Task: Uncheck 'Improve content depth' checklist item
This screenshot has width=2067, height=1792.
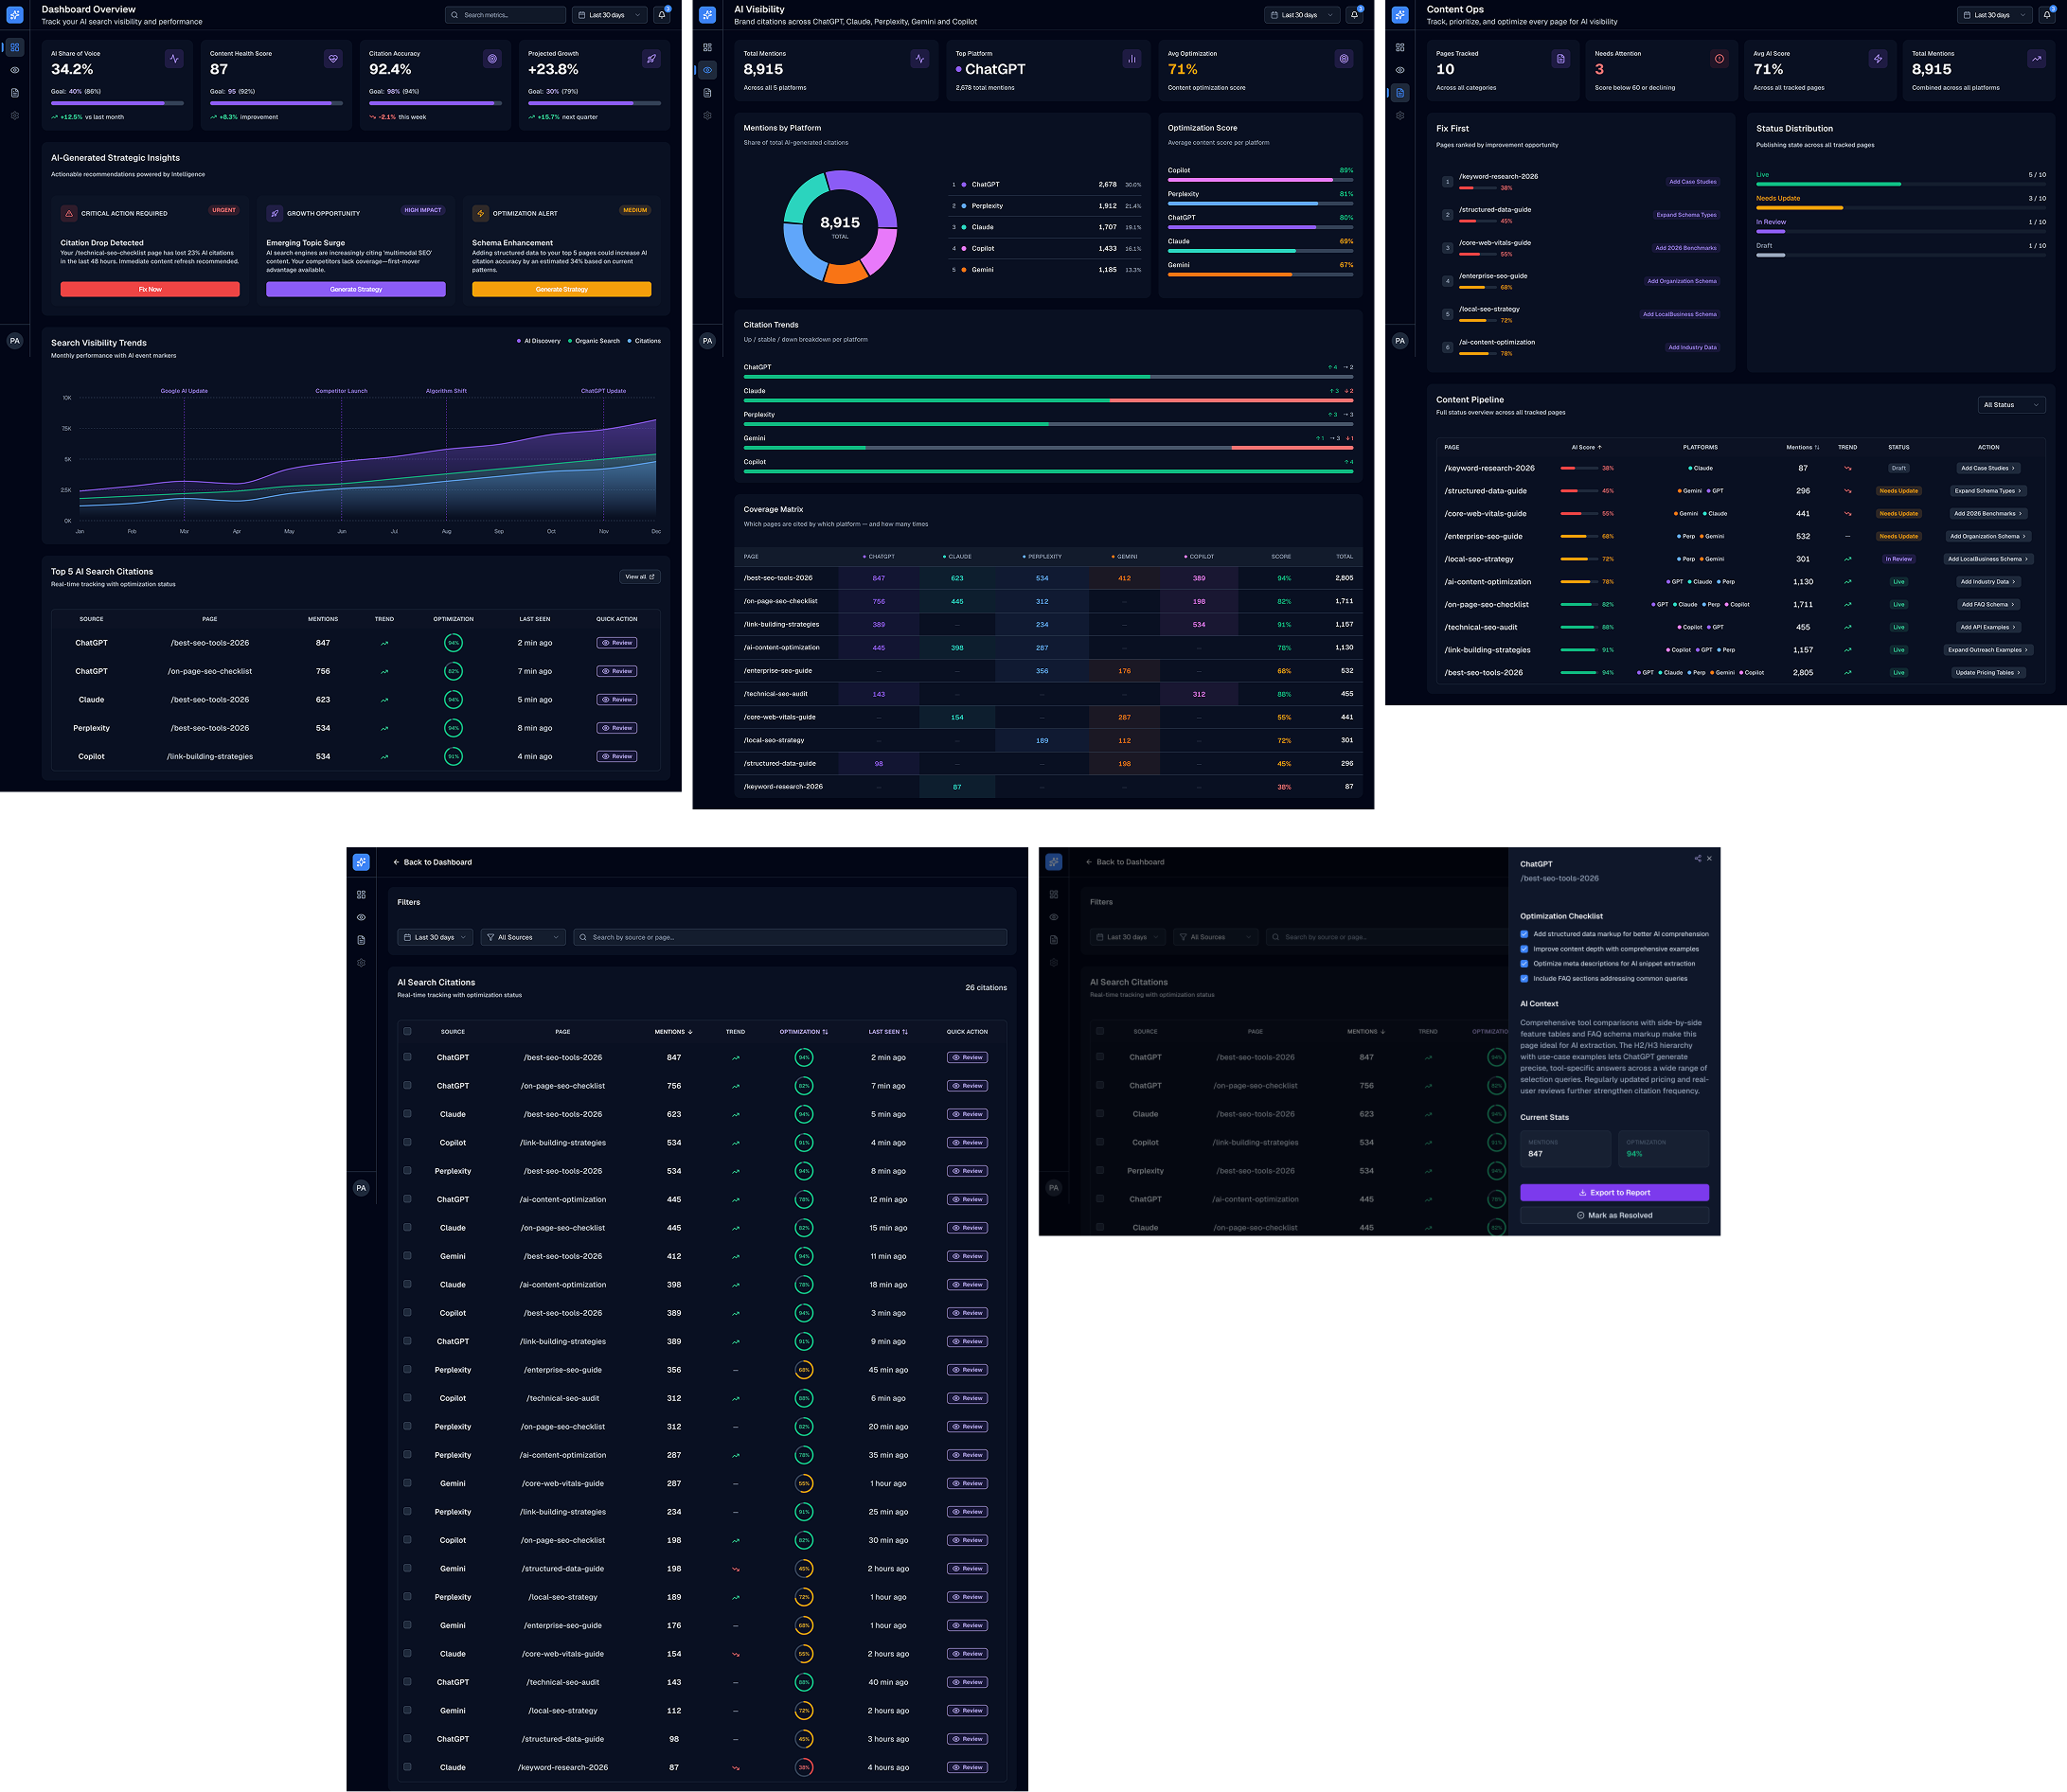Action: tap(1524, 949)
